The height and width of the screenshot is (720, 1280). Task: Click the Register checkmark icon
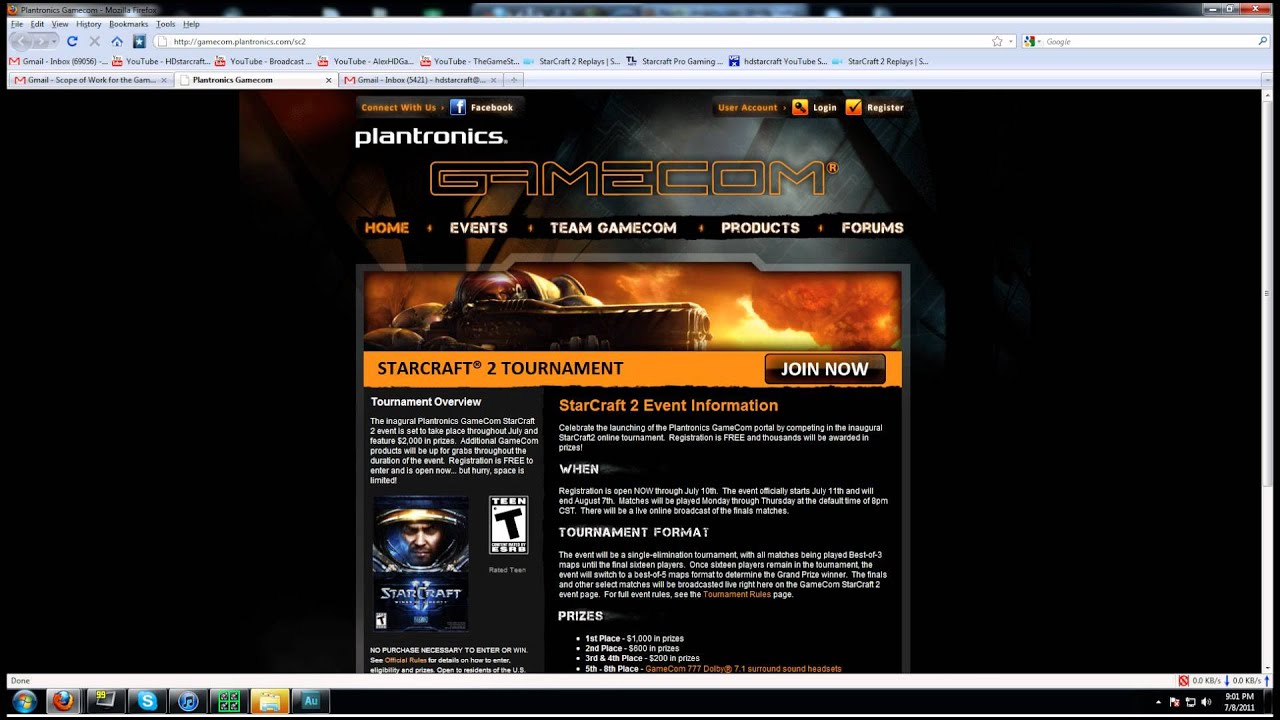pos(853,107)
